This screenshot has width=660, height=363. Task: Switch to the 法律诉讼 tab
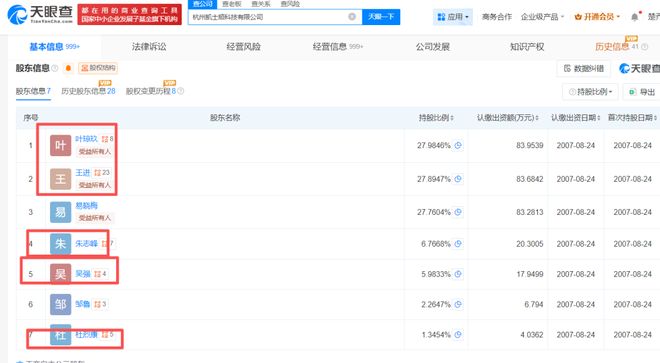pos(149,47)
